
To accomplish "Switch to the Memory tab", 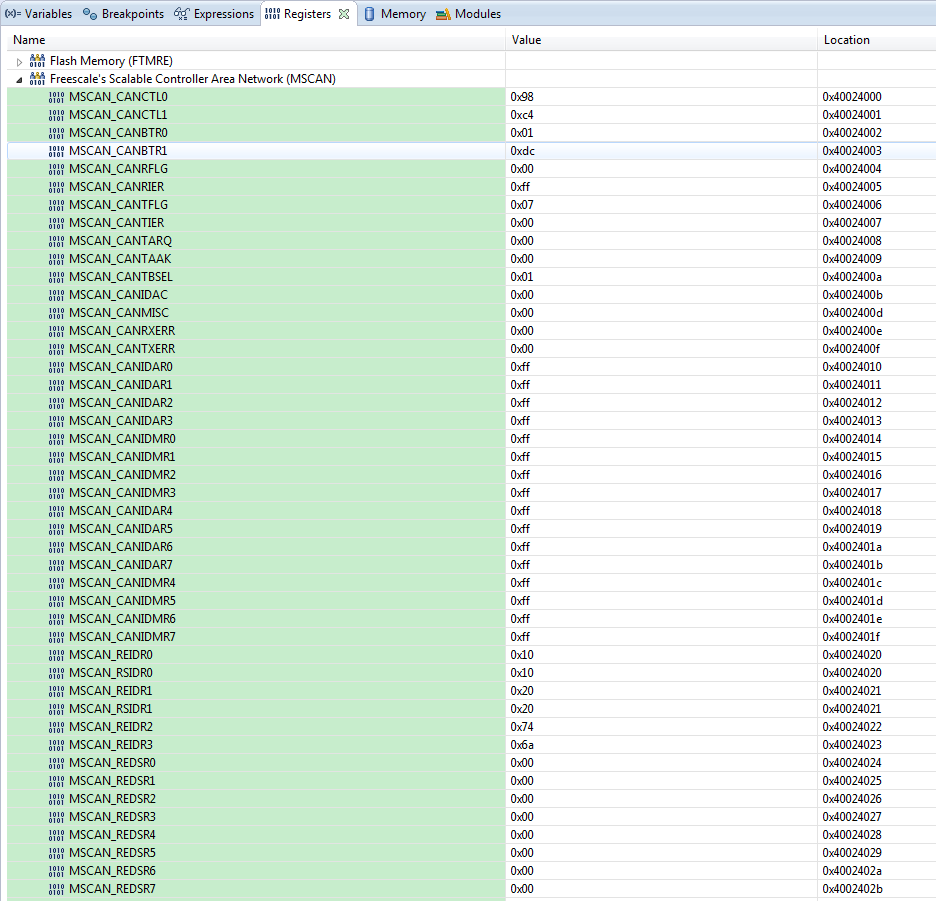I will tap(395, 13).
